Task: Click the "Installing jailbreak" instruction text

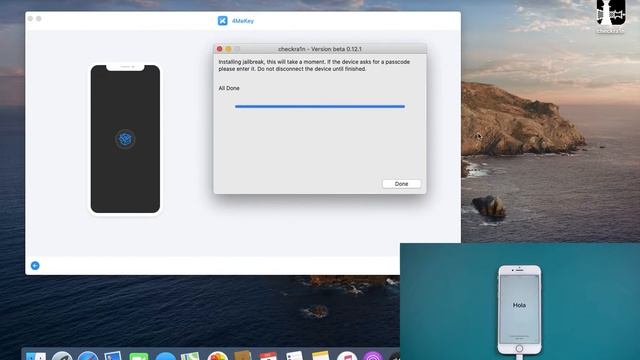Action: coord(314,65)
